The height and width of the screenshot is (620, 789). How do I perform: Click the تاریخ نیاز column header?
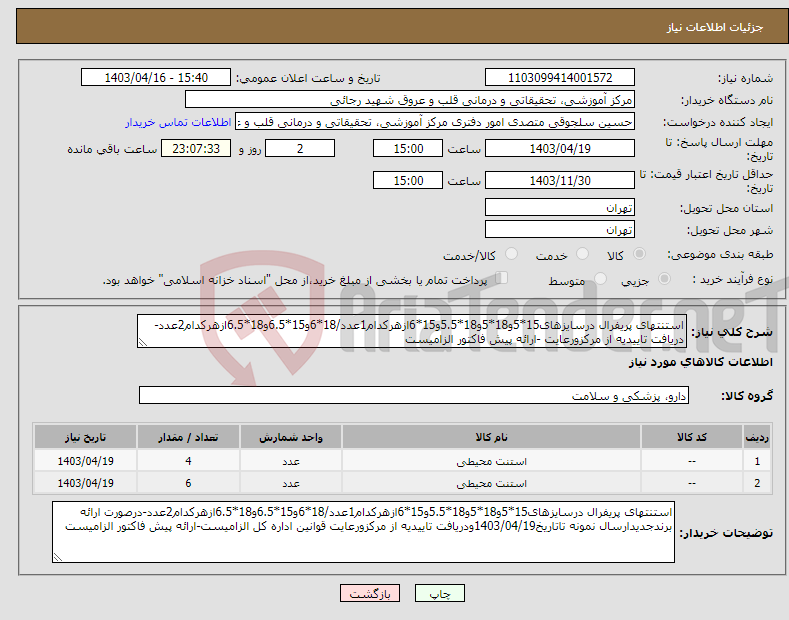tap(86, 437)
